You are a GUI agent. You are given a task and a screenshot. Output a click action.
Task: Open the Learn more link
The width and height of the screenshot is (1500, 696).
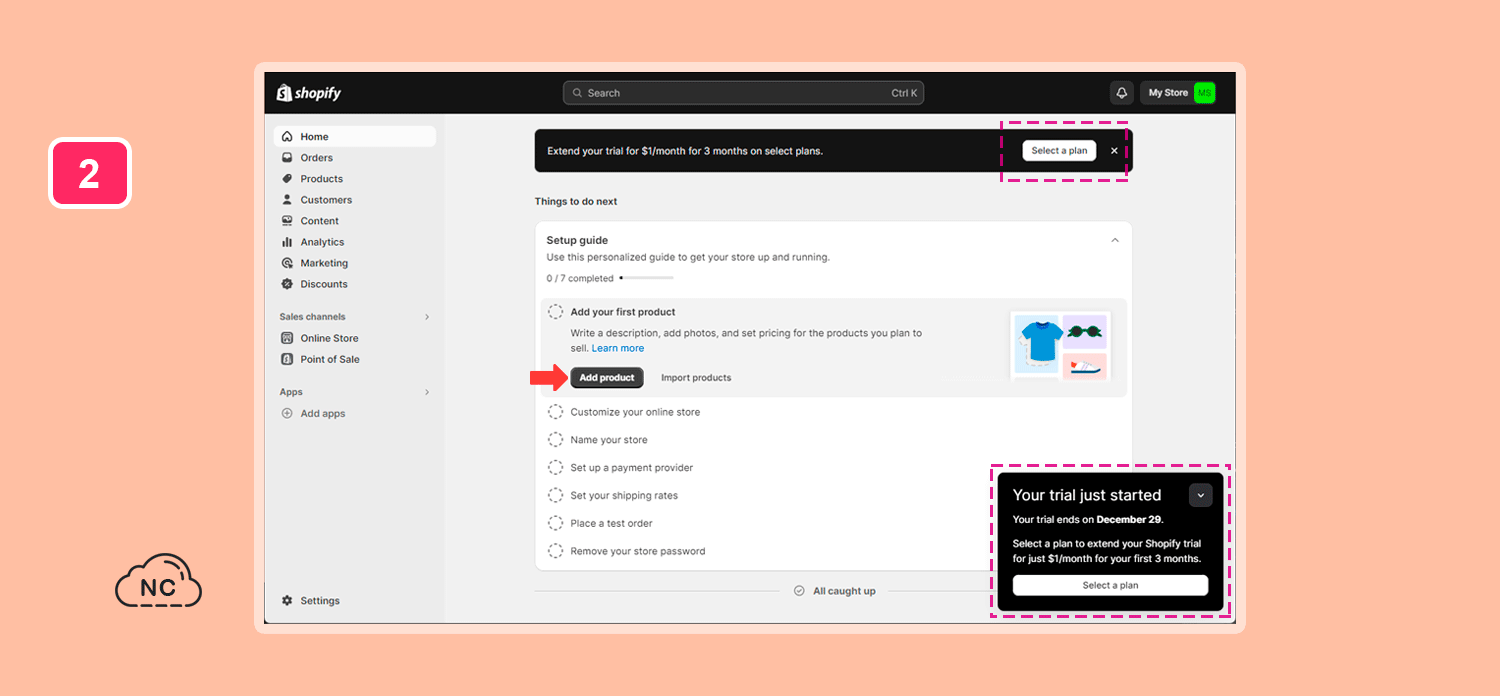point(618,348)
